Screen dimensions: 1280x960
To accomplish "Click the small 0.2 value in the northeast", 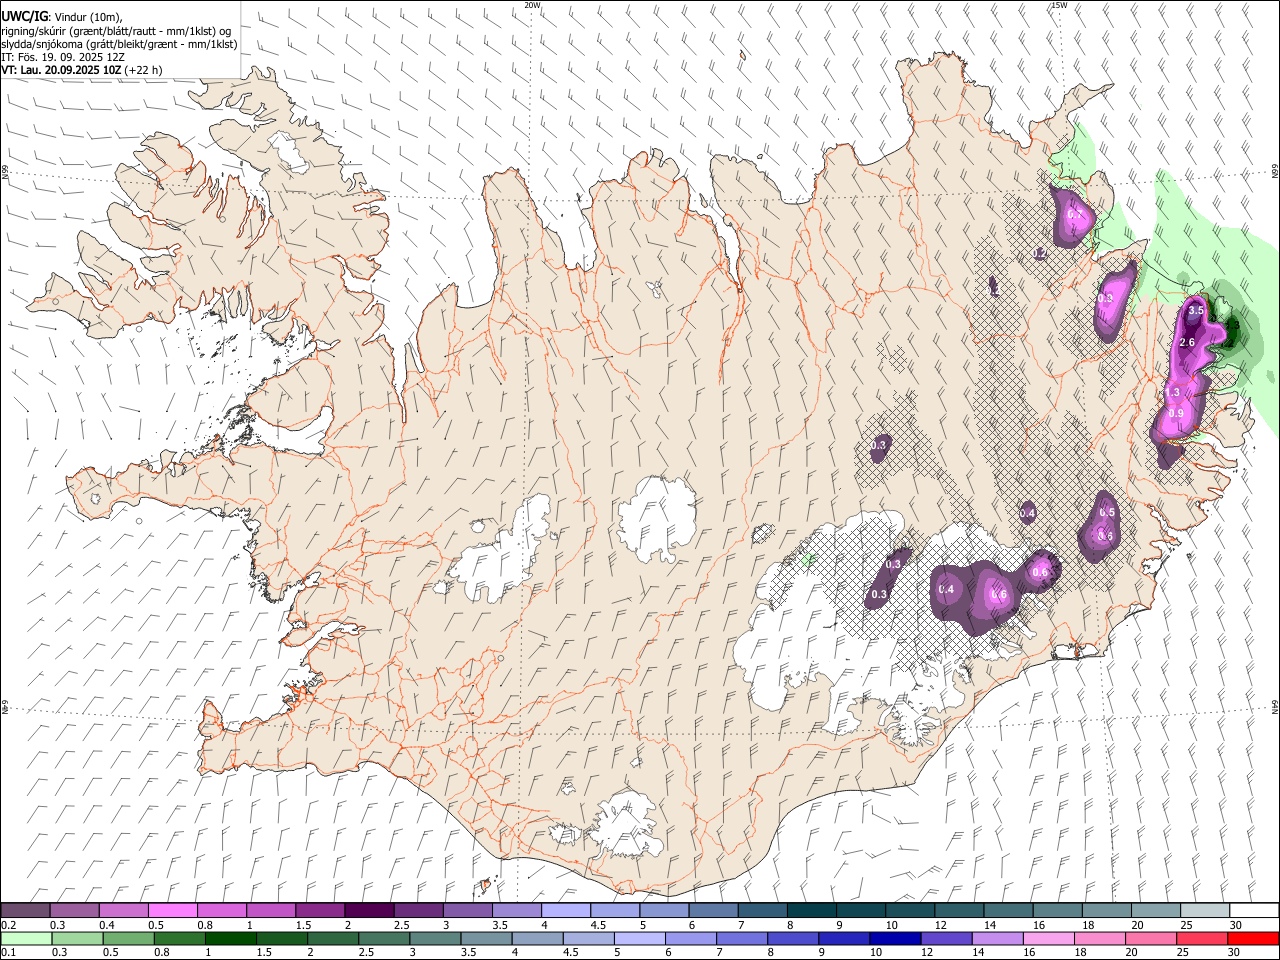I will [x=1040, y=256].
